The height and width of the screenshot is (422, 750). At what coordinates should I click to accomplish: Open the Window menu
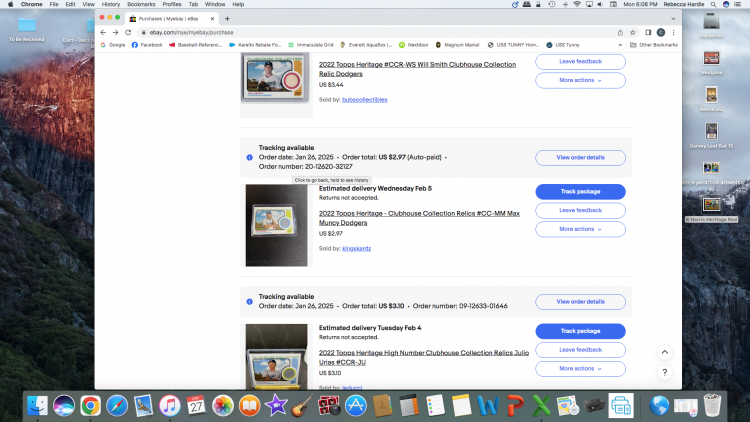(215, 4)
